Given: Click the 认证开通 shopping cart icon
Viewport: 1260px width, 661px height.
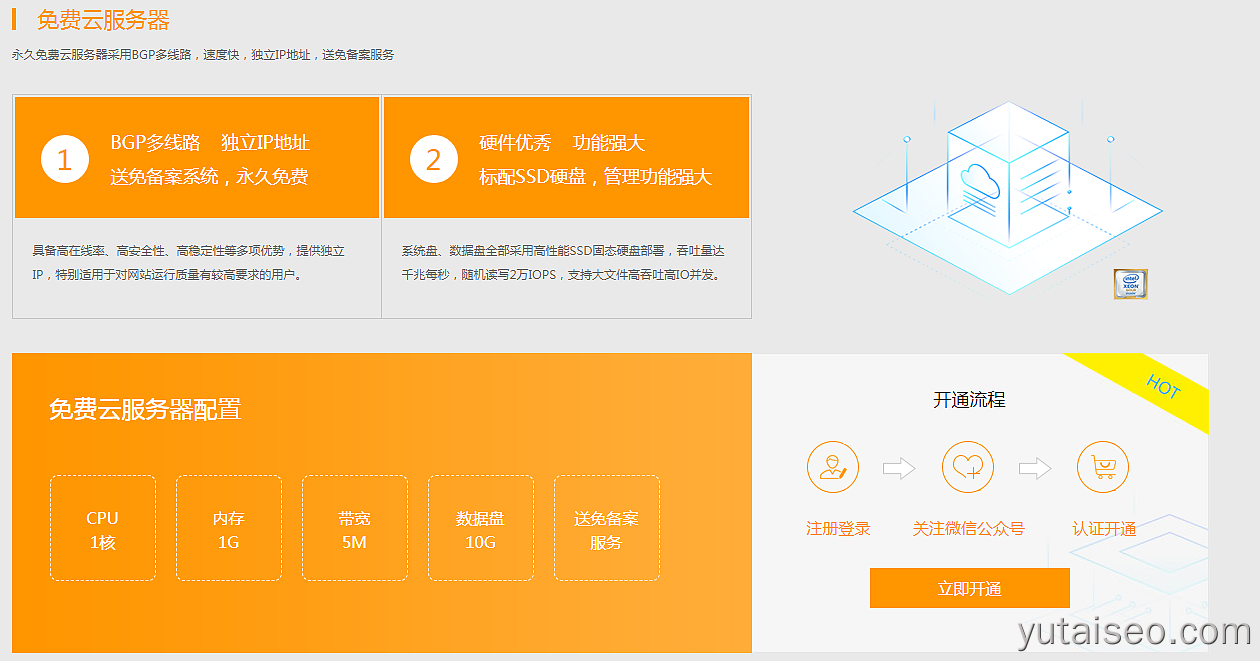Looking at the screenshot, I should click(1103, 467).
